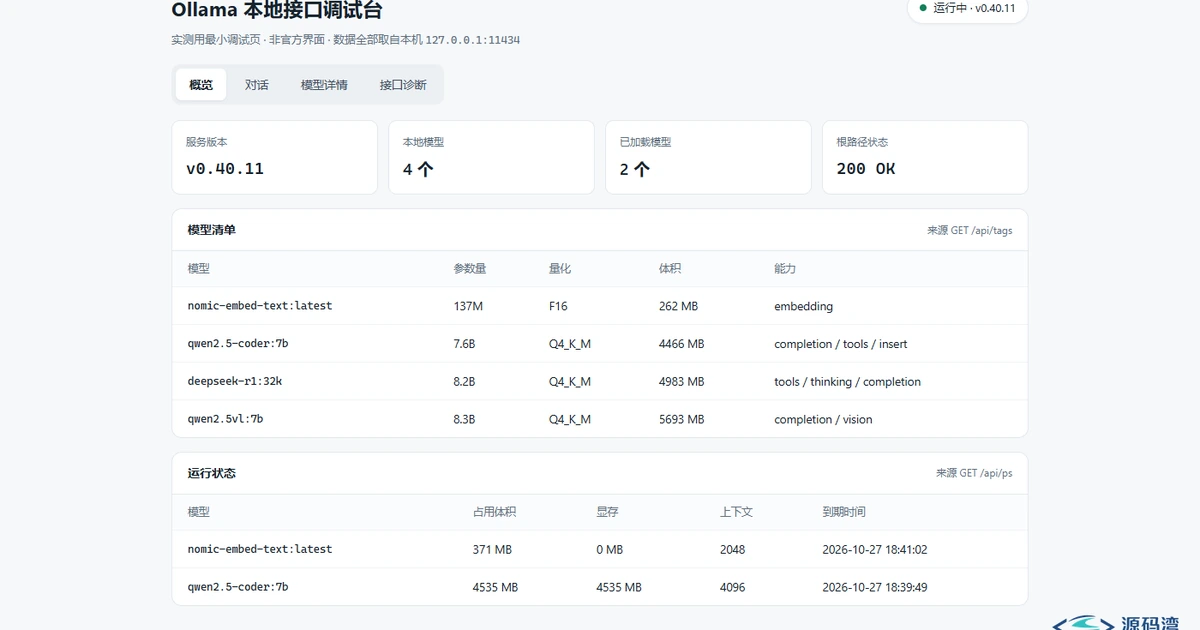Select the 根路径状态 200 OK card
This screenshot has height=630, width=1200.
pyautogui.click(x=925, y=157)
